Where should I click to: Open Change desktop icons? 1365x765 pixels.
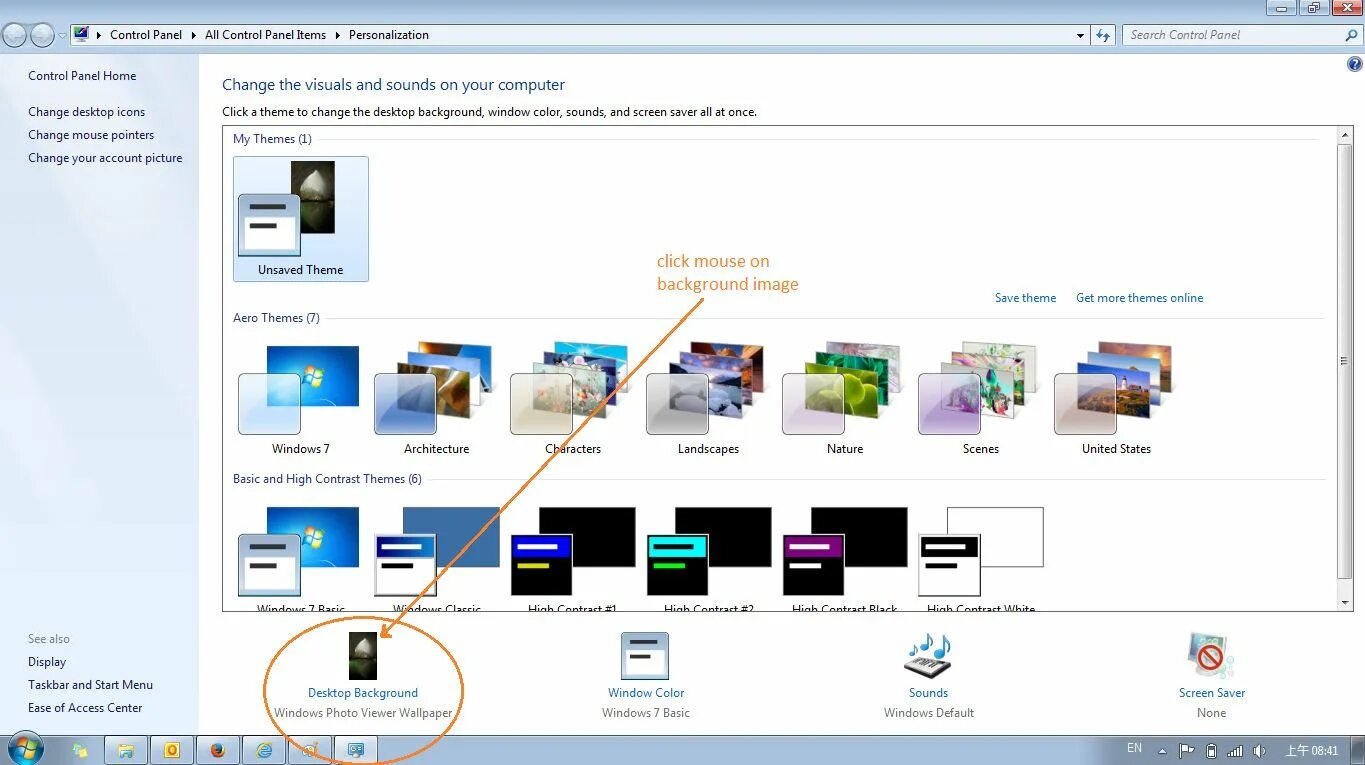86,112
